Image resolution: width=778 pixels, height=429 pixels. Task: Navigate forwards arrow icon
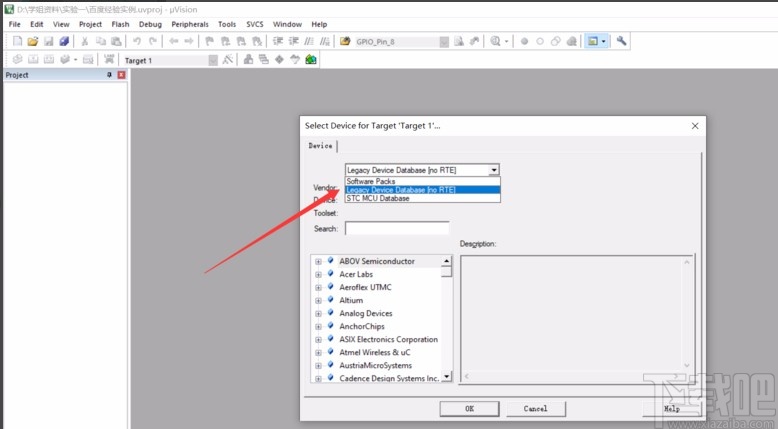point(189,41)
